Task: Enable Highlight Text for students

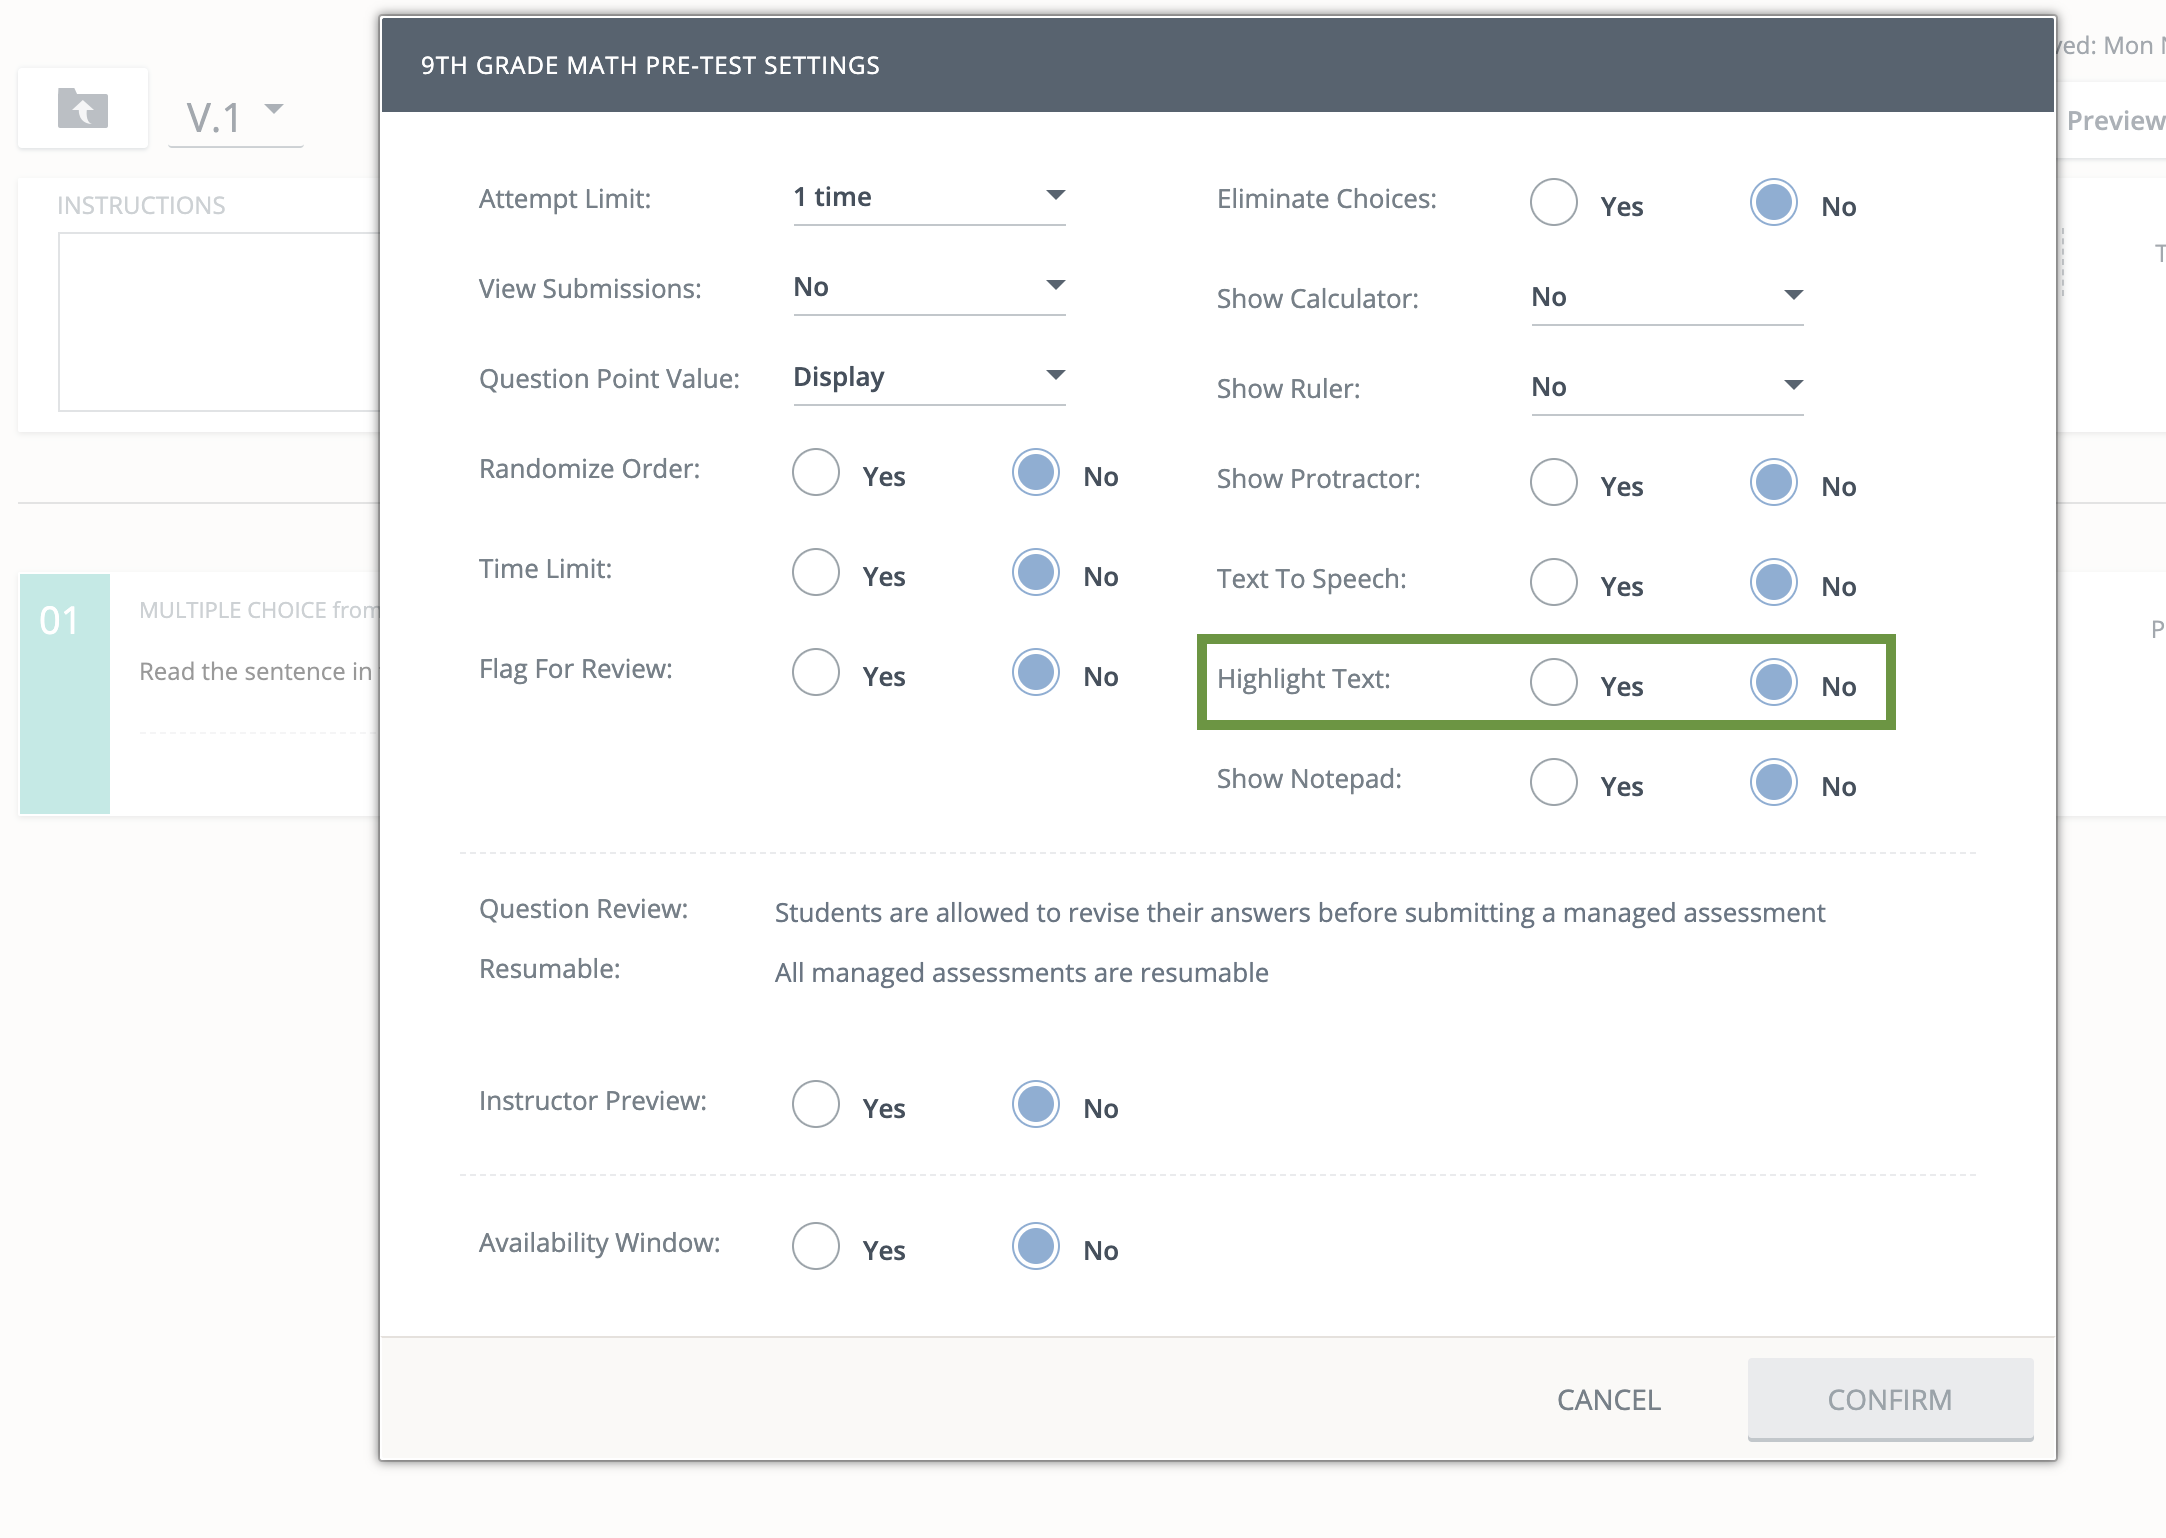Action: [x=1553, y=683]
